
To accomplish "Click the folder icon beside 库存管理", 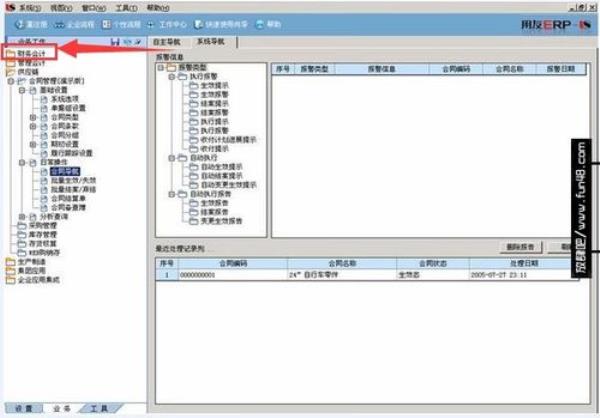I will point(22,235).
